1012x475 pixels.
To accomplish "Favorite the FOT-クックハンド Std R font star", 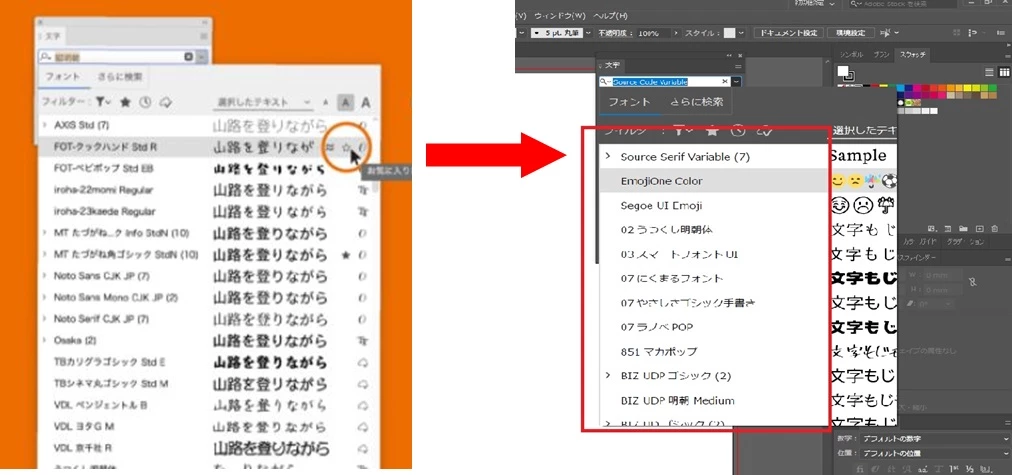I will point(346,148).
